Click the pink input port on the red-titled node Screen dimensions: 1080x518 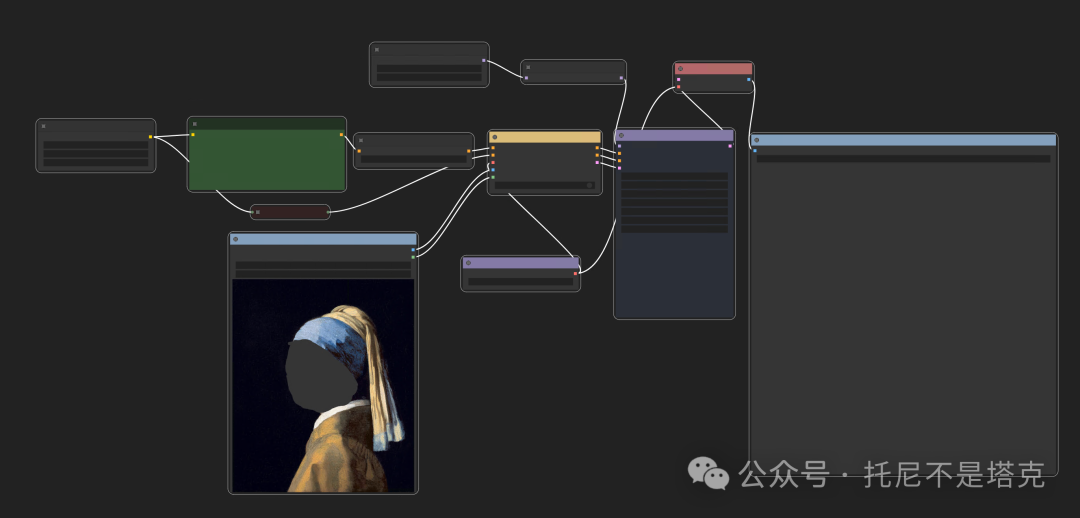(678, 79)
